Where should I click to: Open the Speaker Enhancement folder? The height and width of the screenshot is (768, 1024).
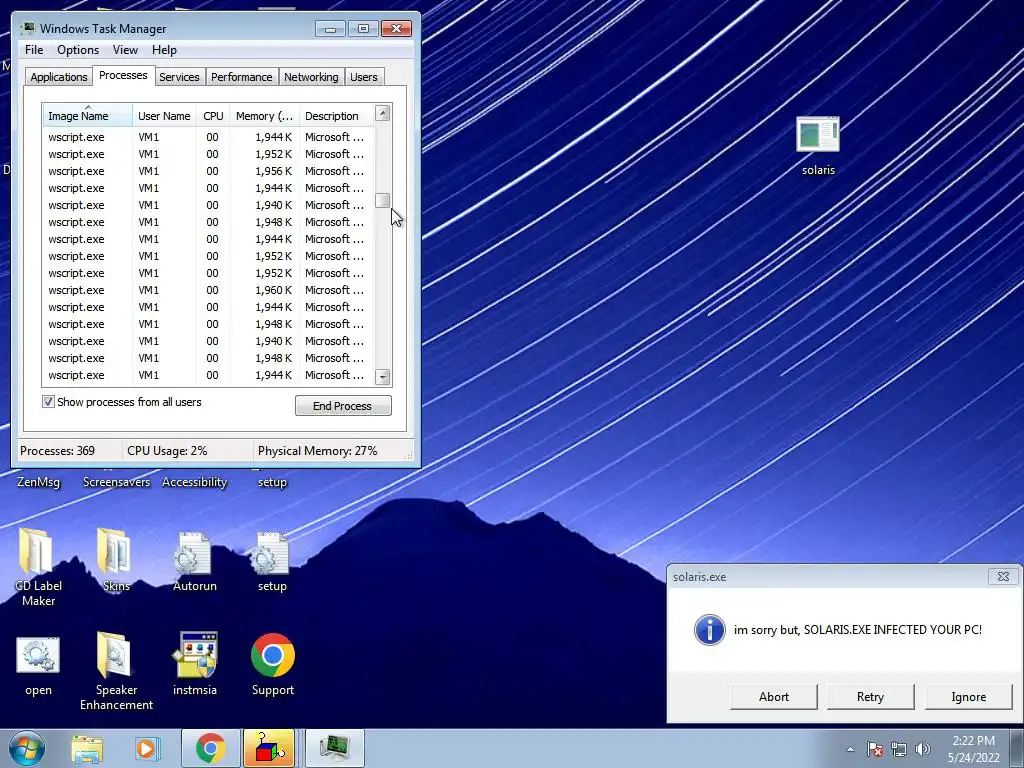click(116, 671)
